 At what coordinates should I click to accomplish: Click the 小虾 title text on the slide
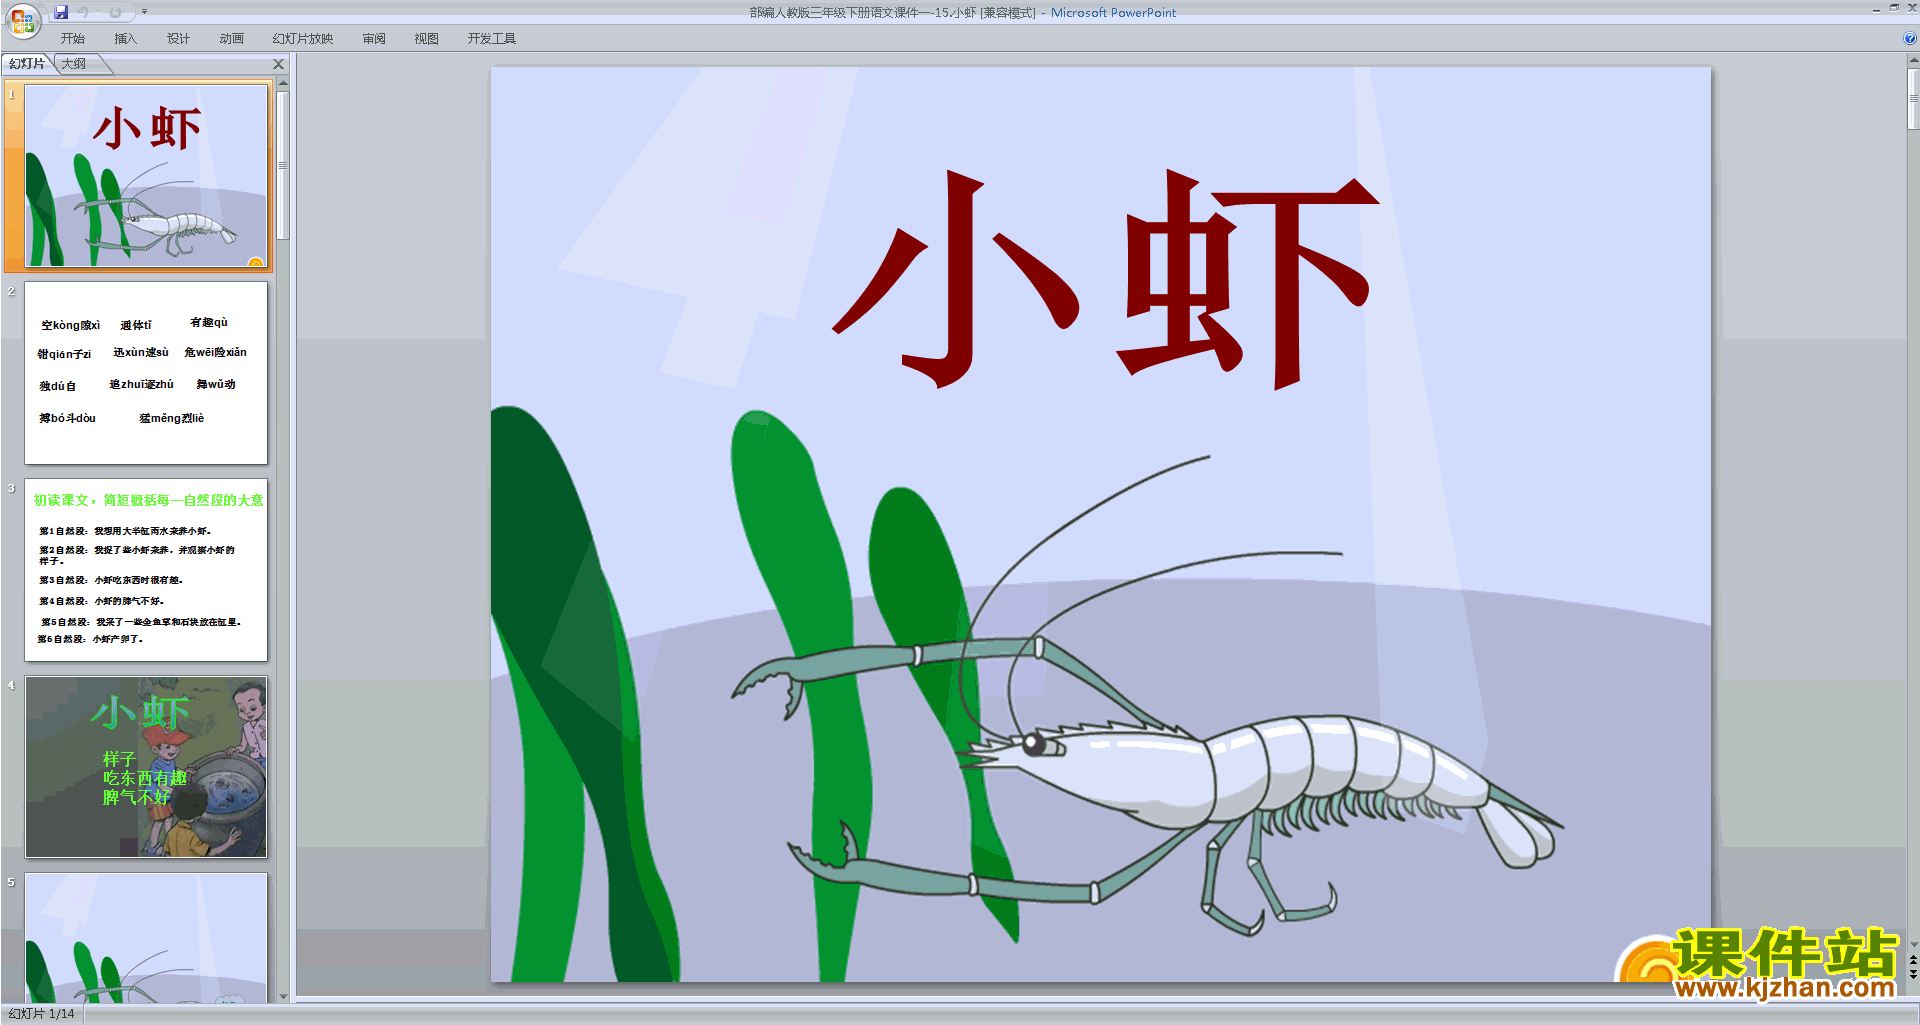pos(1105,280)
